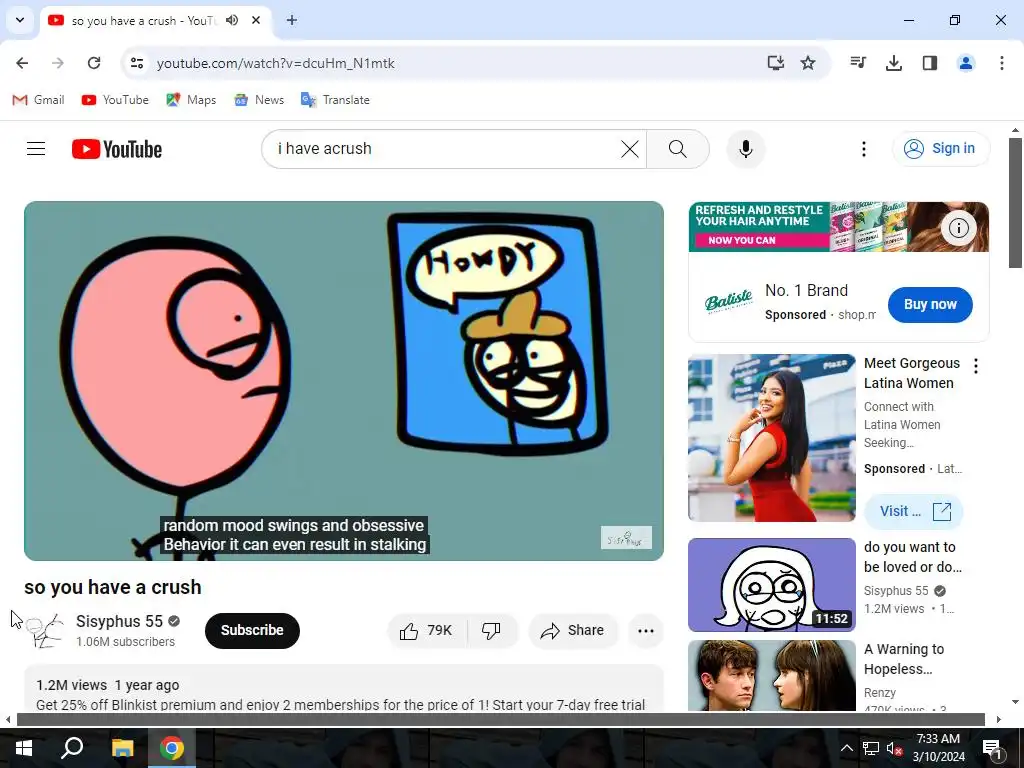
Task: Clear the search box text with X
Action: click(630, 149)
